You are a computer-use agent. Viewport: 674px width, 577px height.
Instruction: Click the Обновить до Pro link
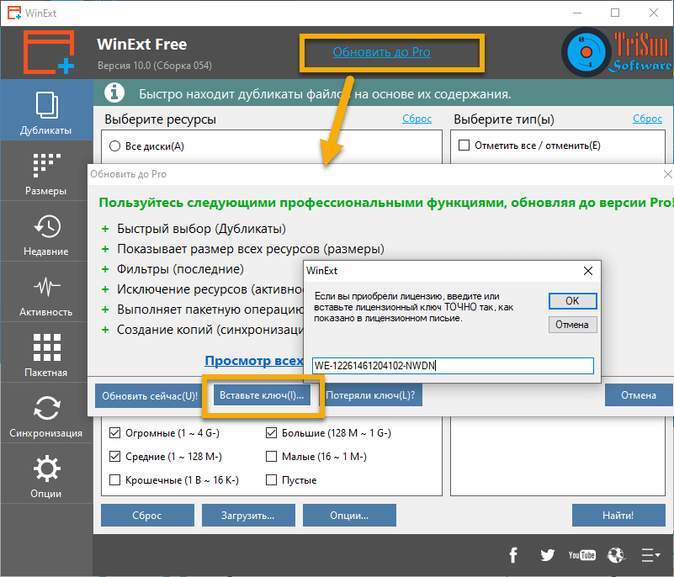(x=382, y=51)
